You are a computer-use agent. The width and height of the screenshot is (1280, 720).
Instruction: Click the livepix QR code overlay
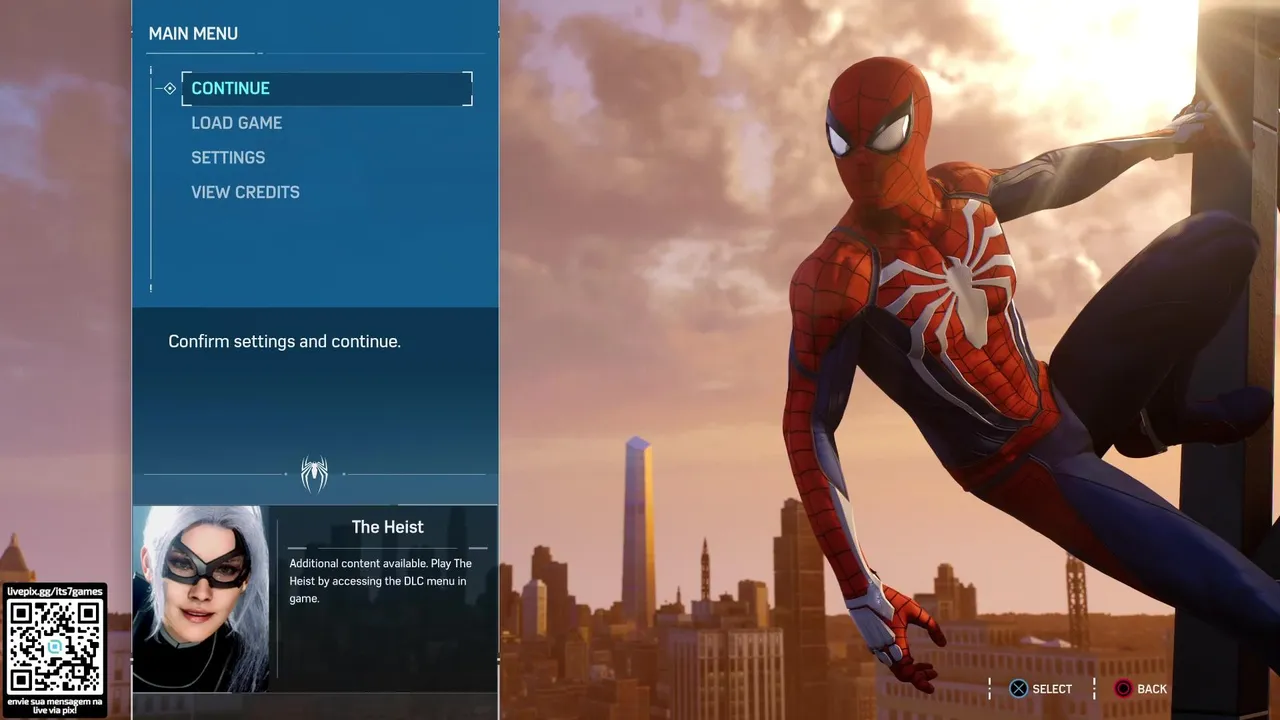pos(55,645)
